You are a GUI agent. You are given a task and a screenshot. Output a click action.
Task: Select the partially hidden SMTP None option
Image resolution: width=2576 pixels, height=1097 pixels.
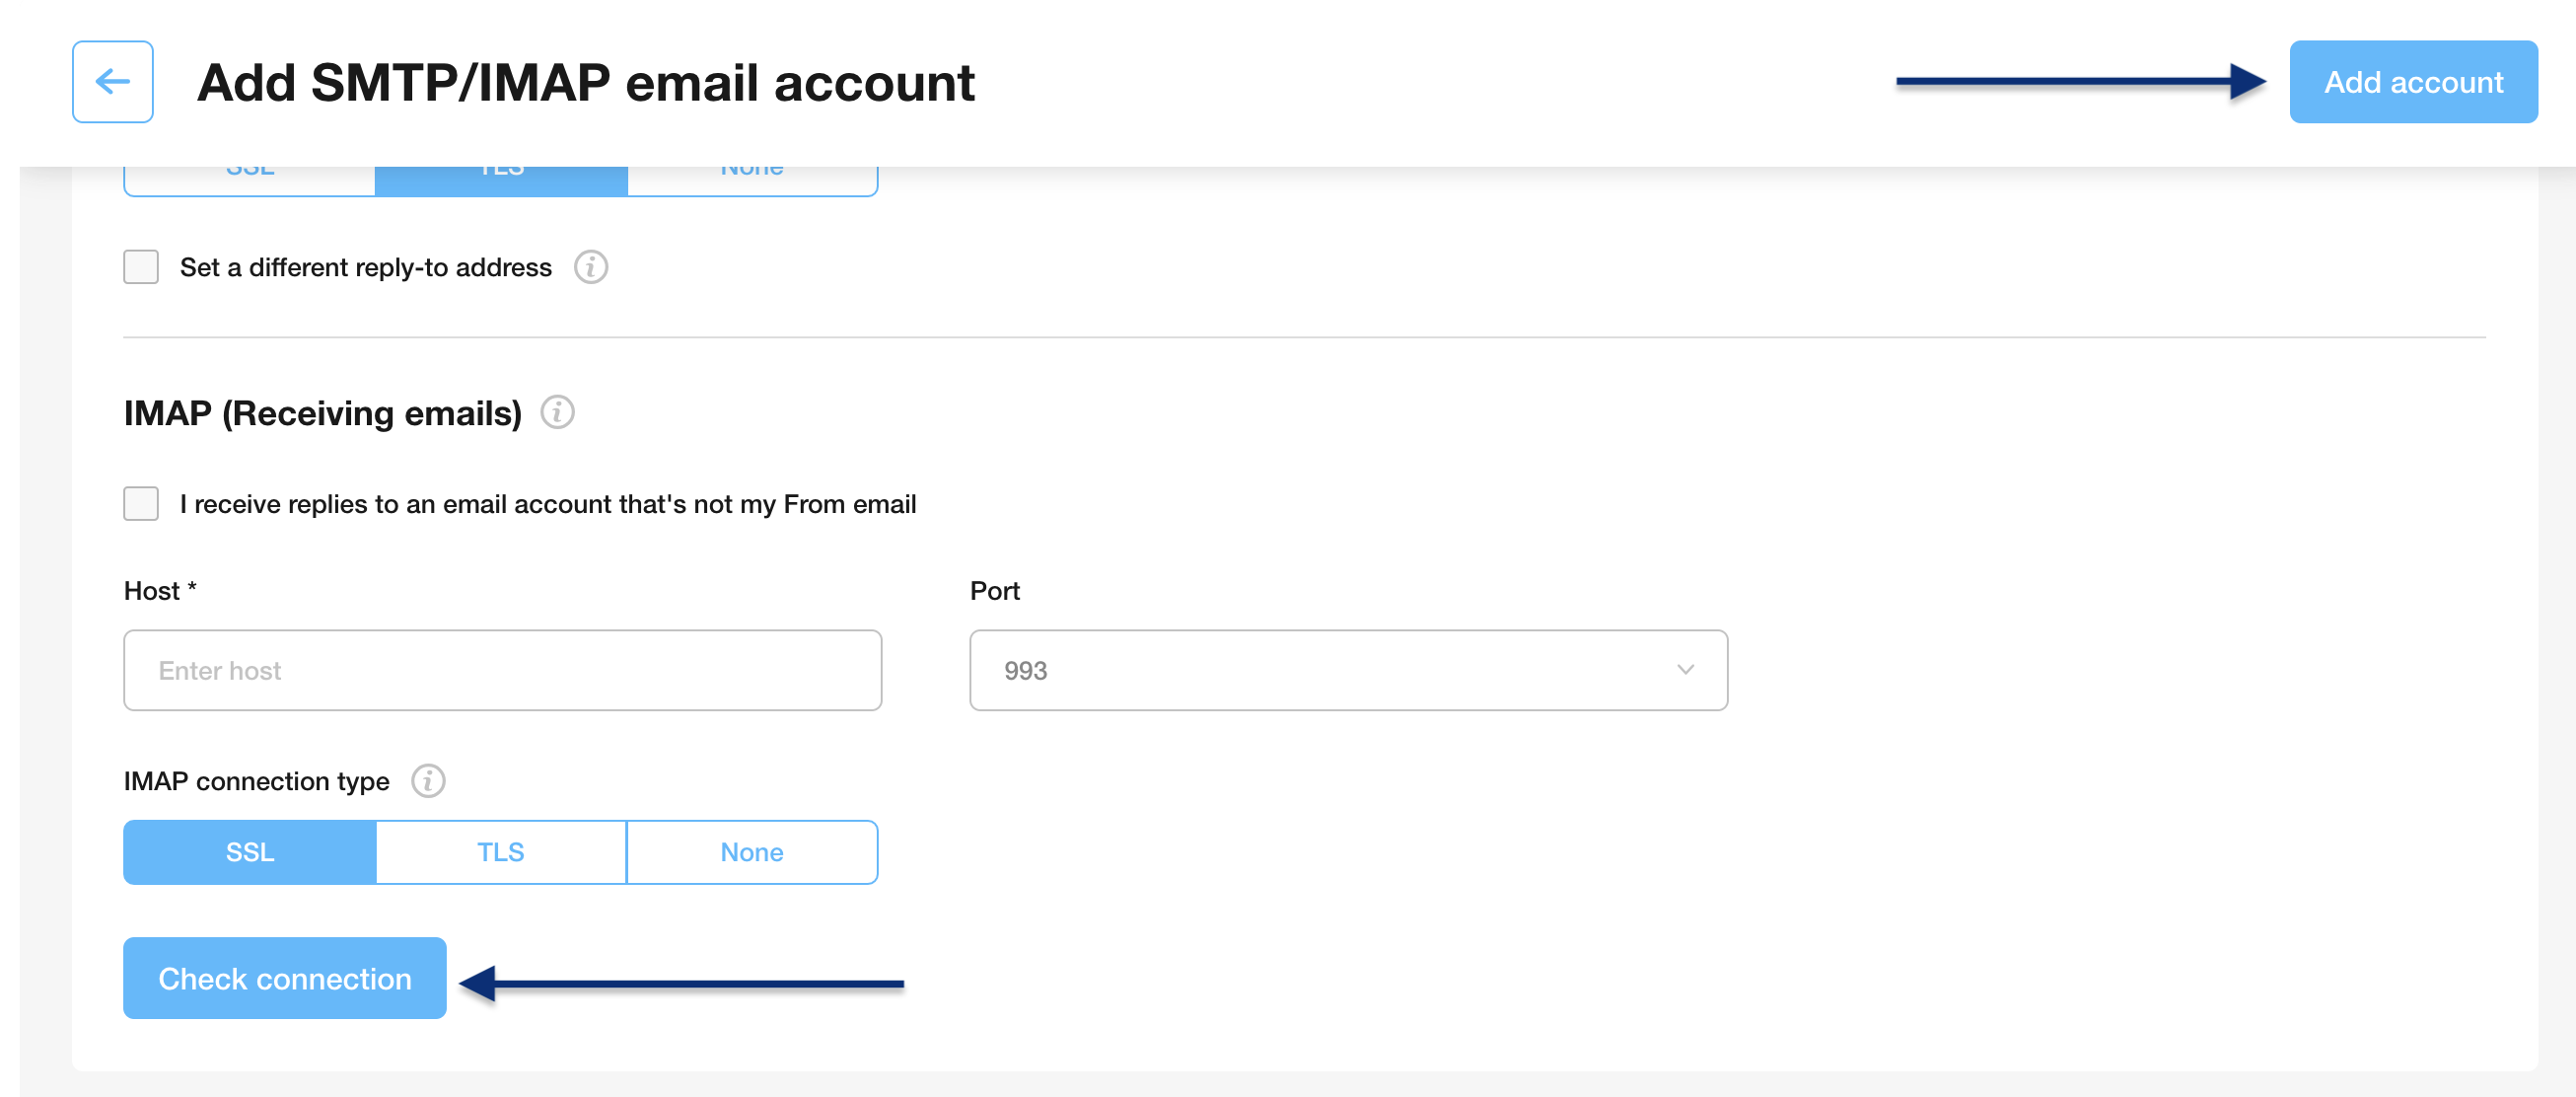pyautogui.click(x=752, y=181)
